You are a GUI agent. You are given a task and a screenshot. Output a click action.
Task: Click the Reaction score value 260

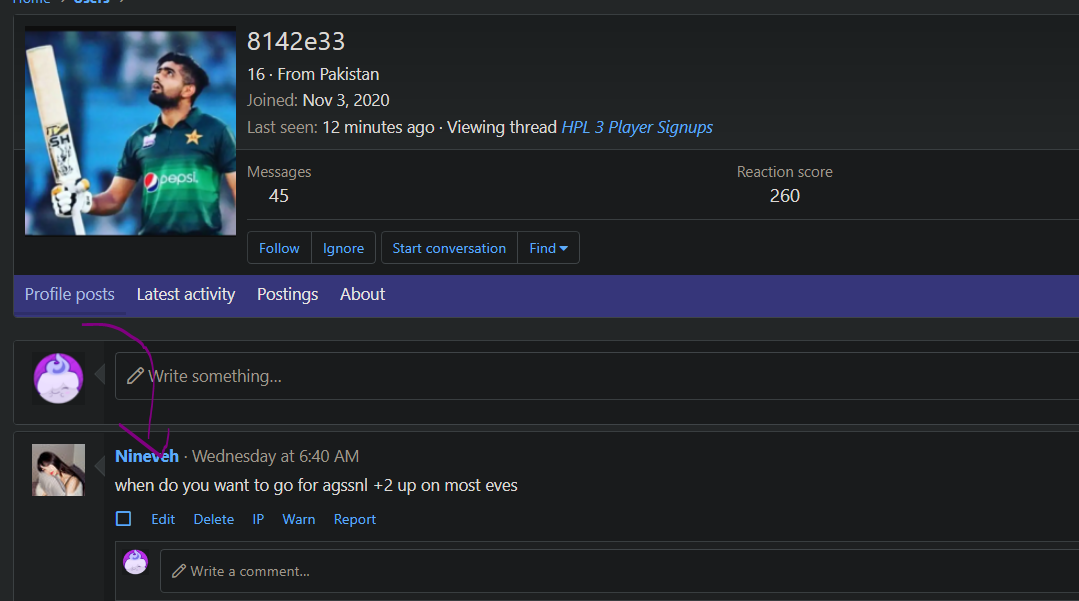point(784,196)
